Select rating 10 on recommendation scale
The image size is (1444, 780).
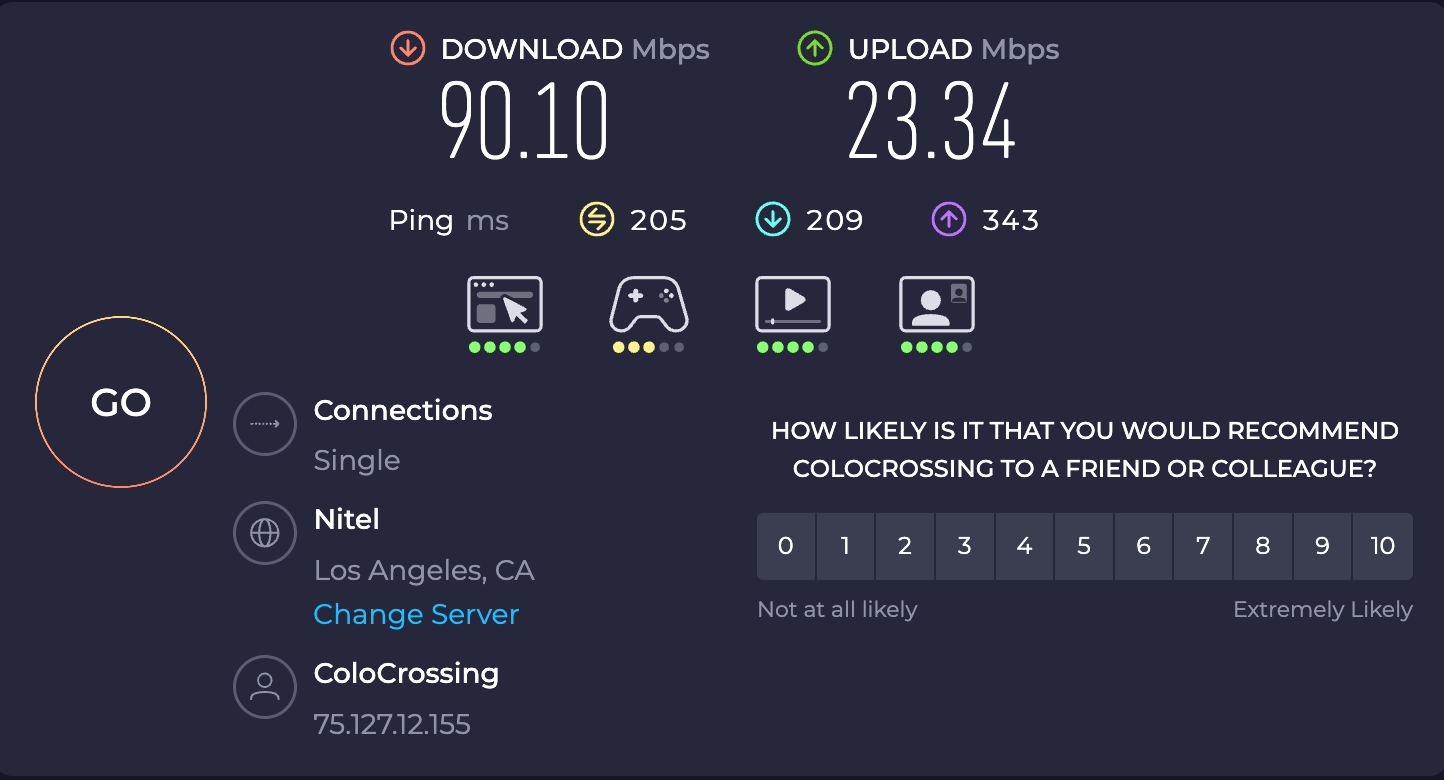click(1382, 546)
